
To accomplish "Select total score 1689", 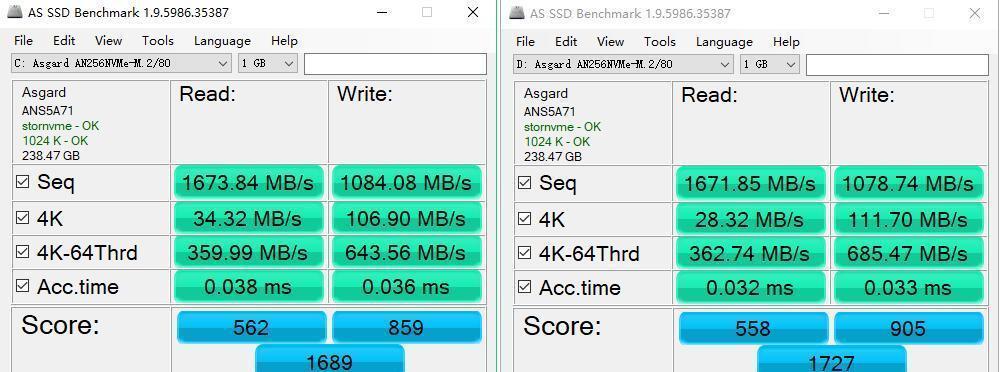I will click(x=330, y=359).
